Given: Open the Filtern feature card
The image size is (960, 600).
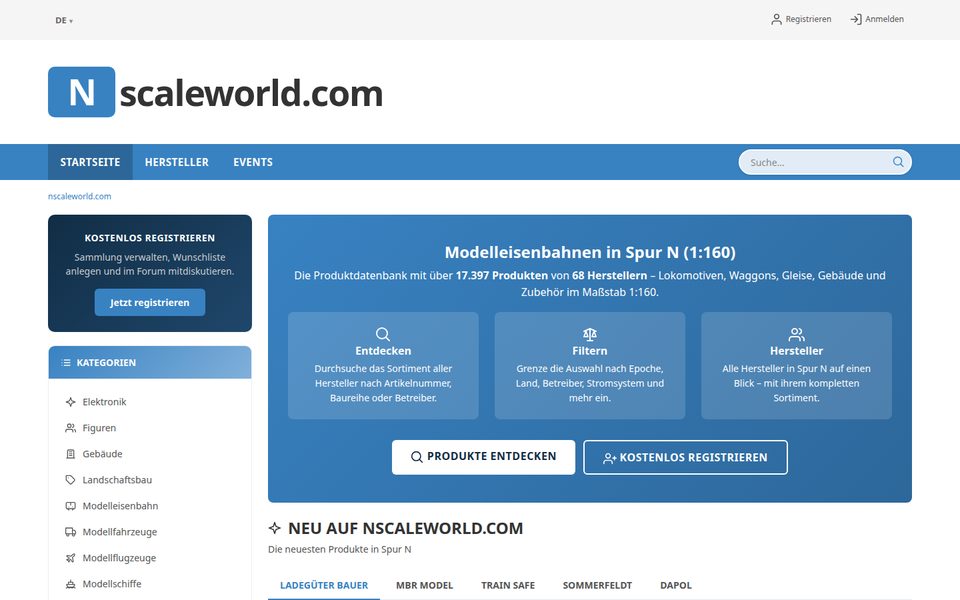Looking at the screenshot, I should pyautogui.click(x=590, y=366).
